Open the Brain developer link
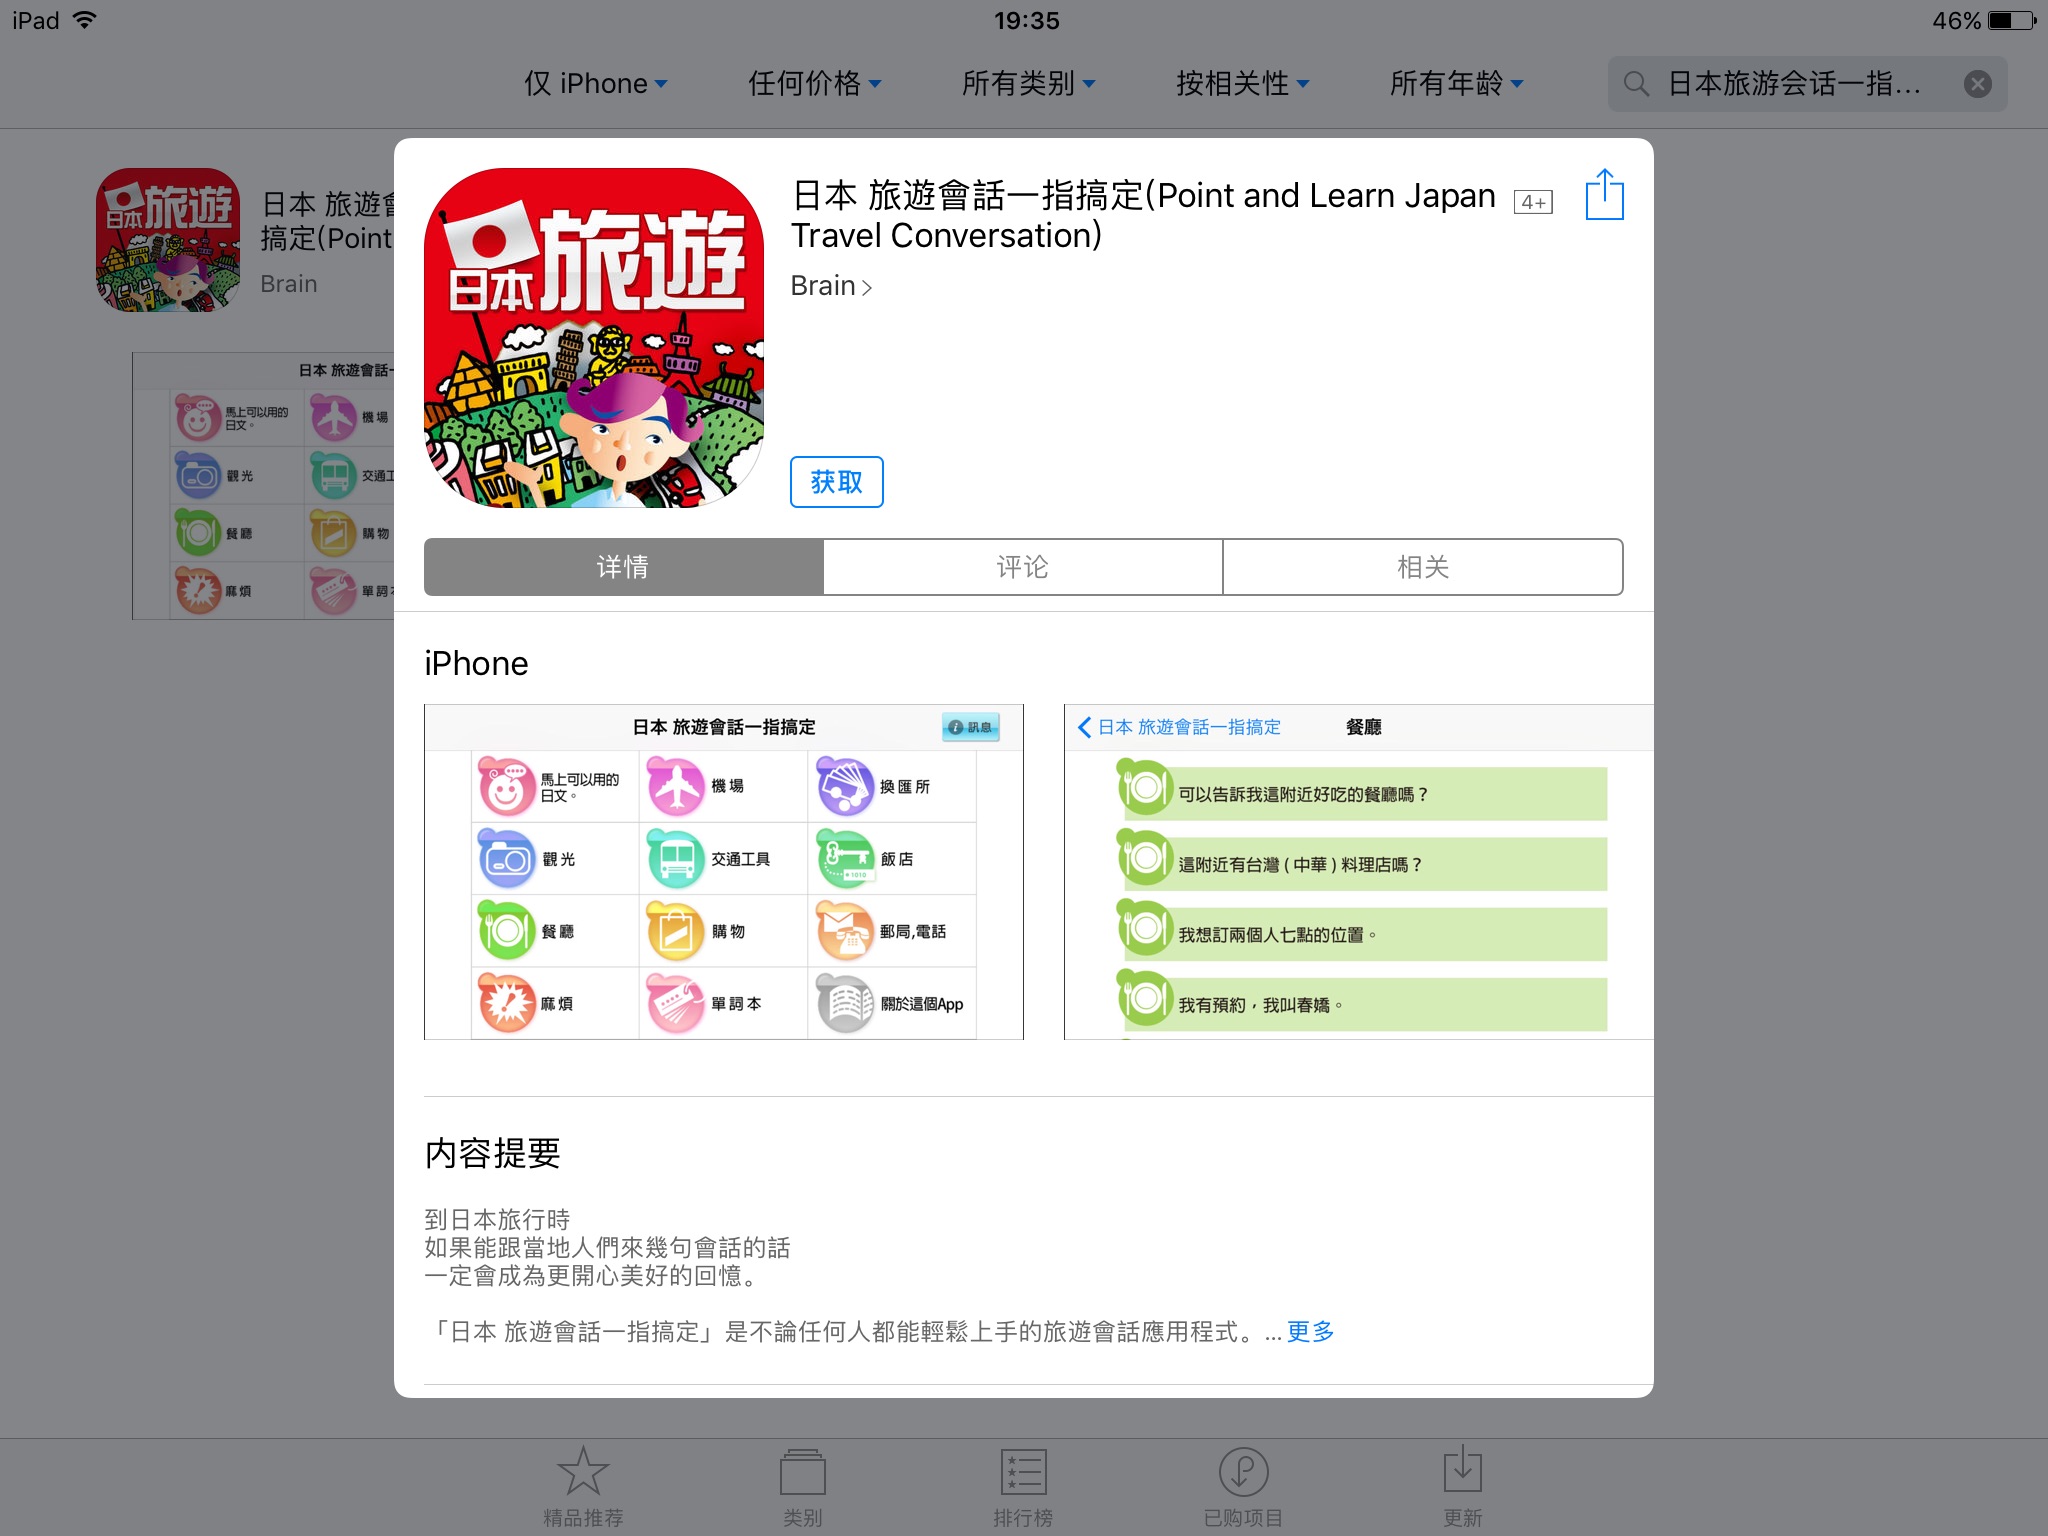This screenshot has width=2048, height=1536. click(831, 286)
